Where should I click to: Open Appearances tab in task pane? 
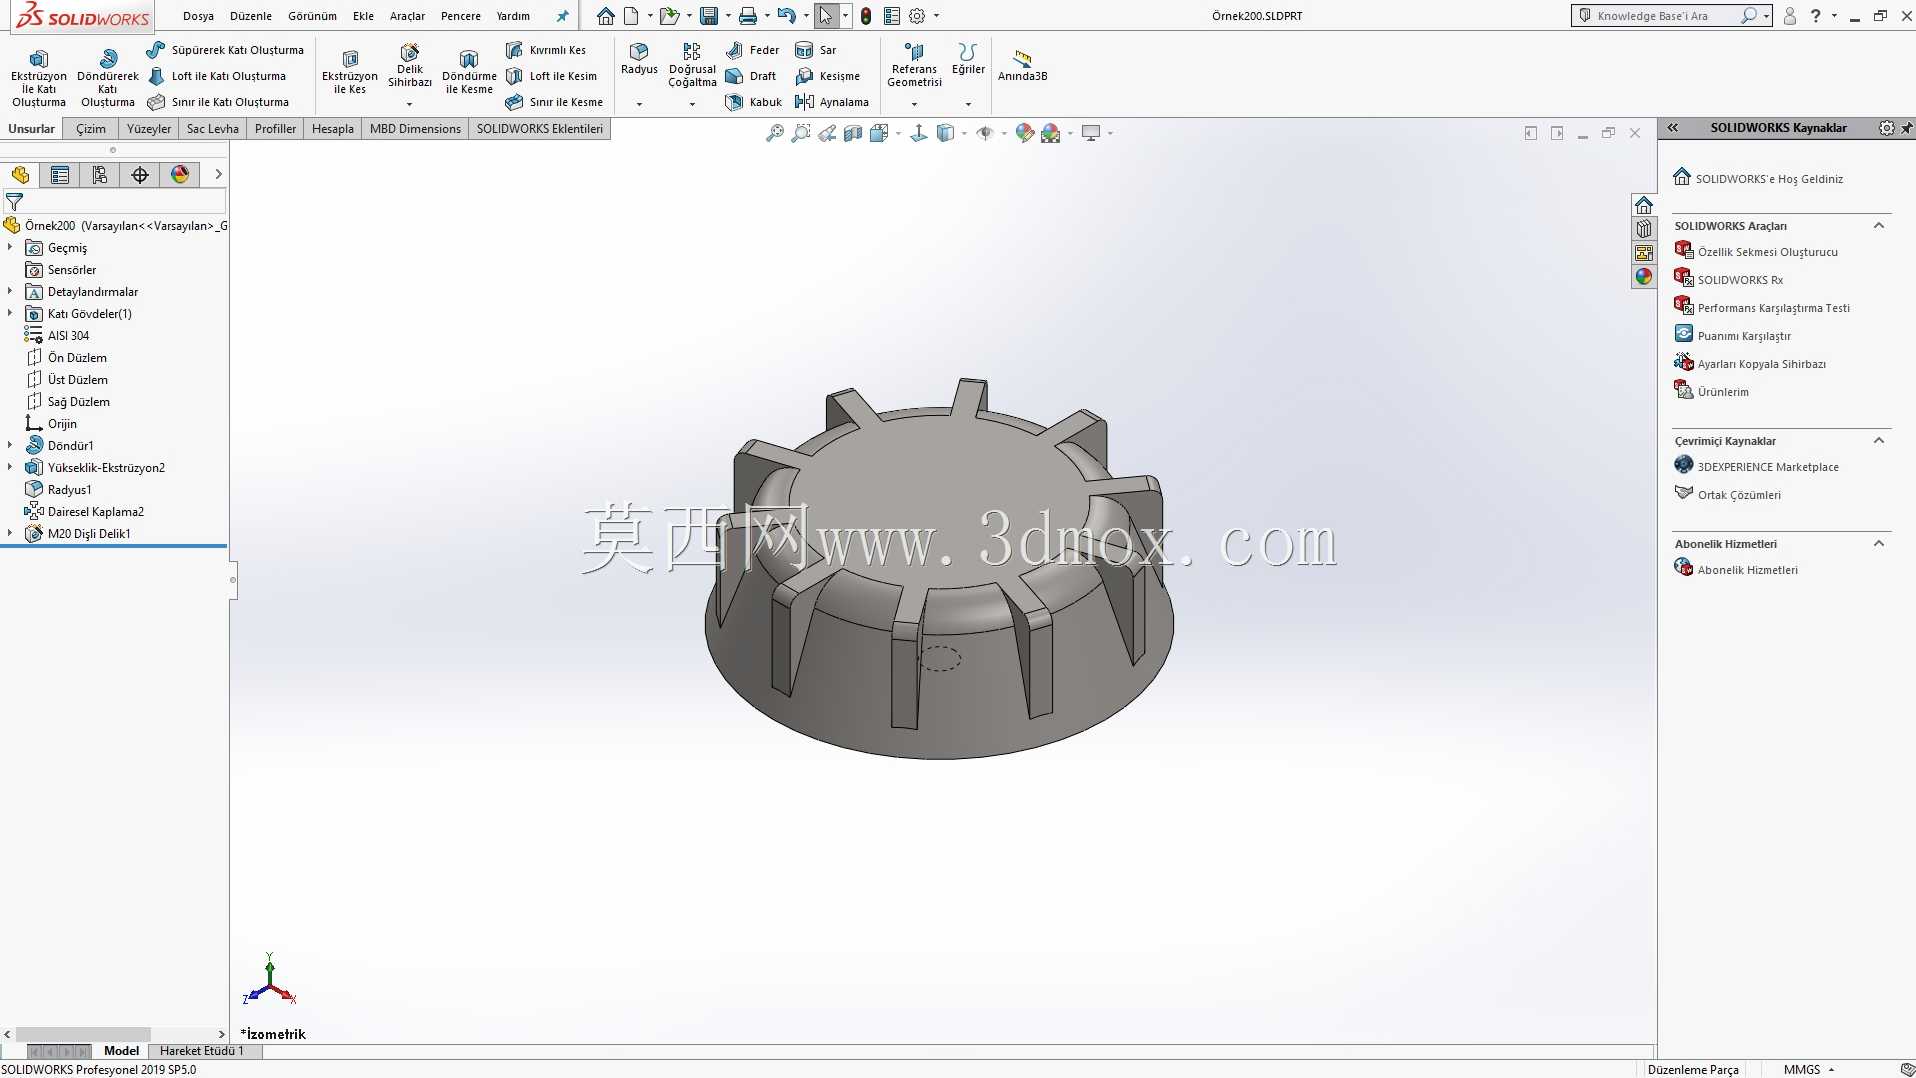[1644, 277]
